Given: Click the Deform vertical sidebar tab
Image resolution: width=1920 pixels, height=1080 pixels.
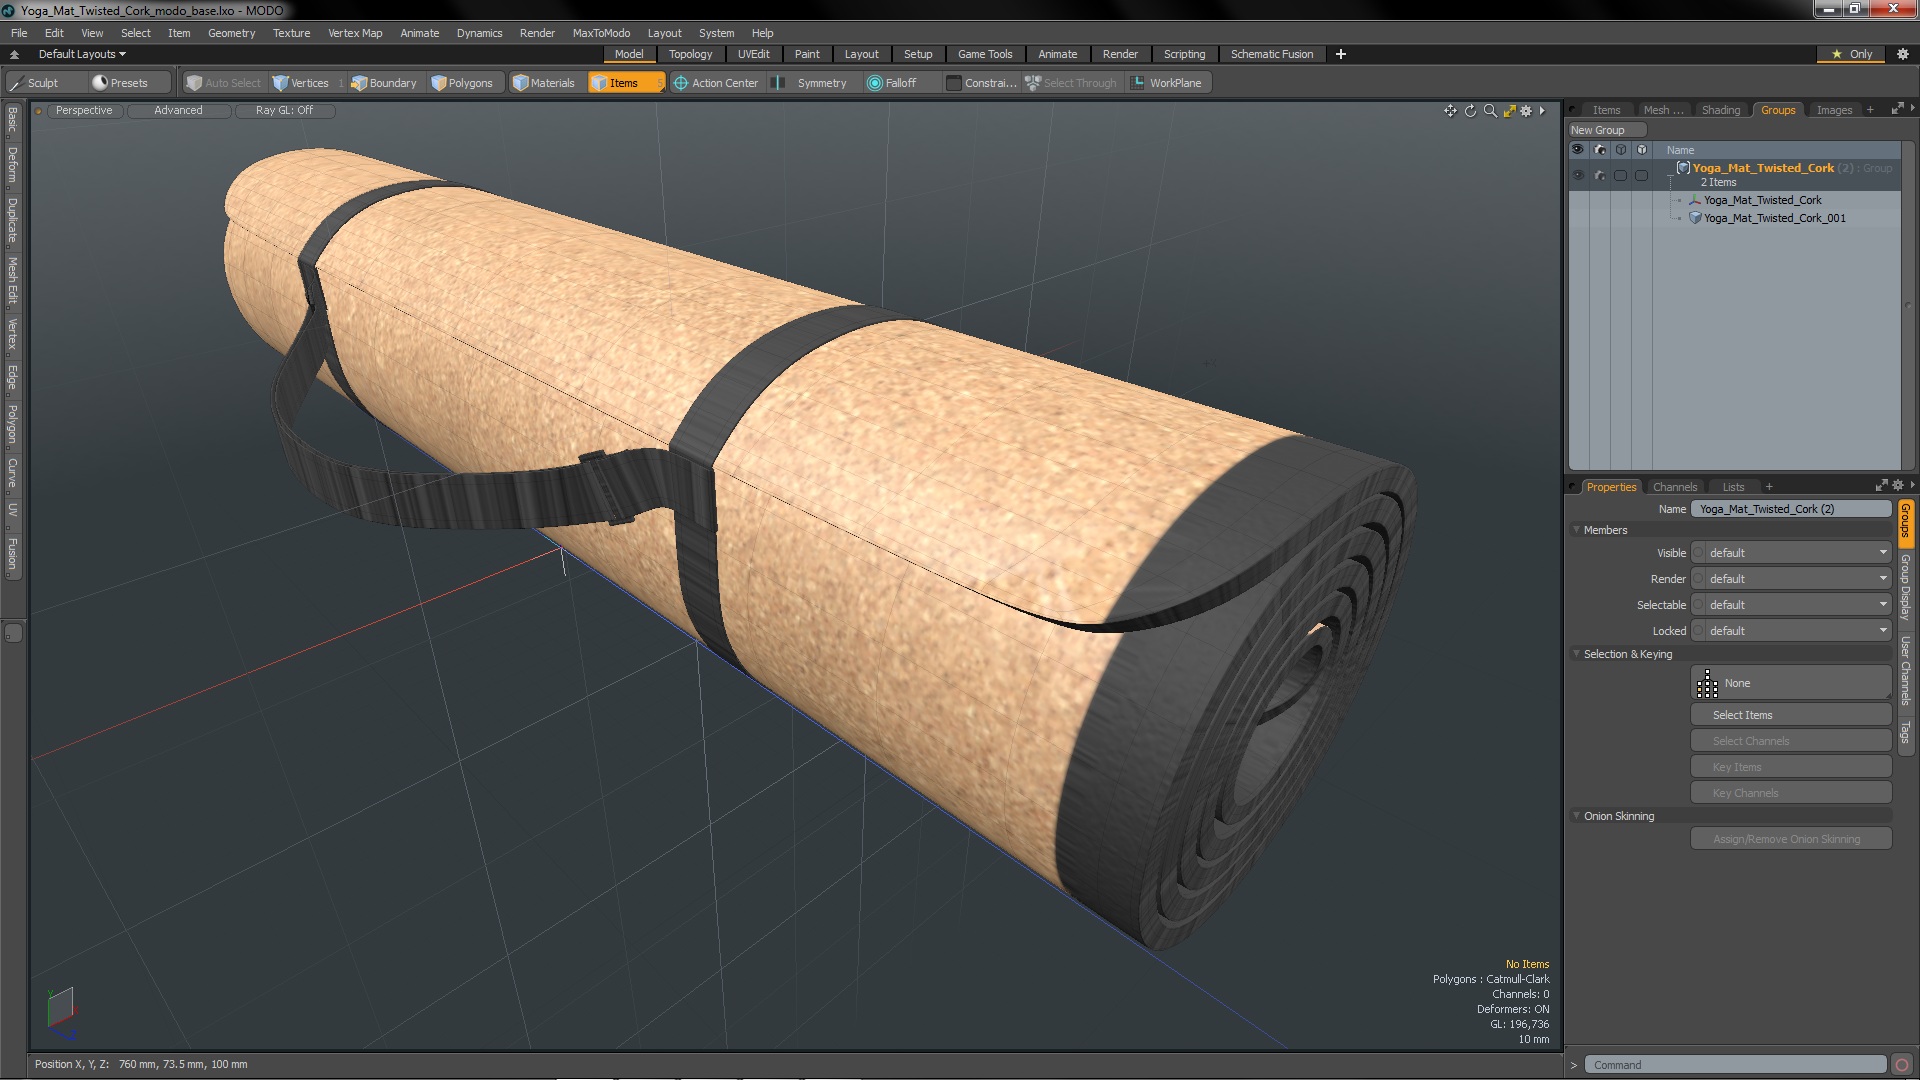Looking at the screenshot, I should pos(12,164).
